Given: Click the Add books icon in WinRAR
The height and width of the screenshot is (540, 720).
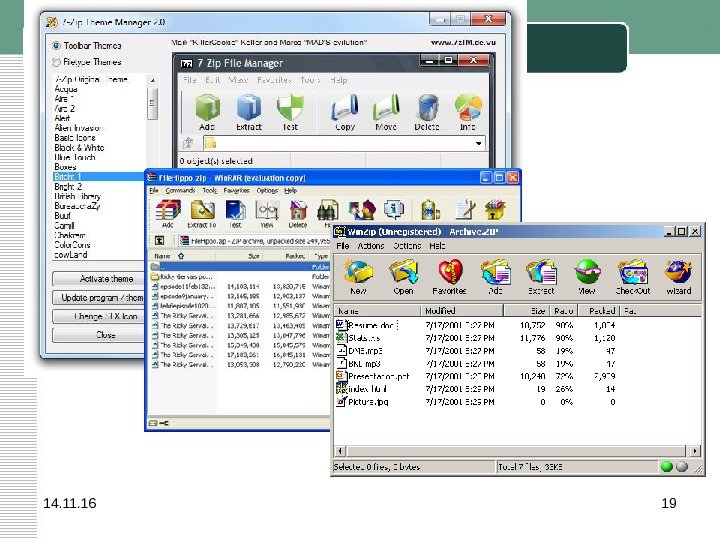Looking at the screenshot, I should click(168, 210).
